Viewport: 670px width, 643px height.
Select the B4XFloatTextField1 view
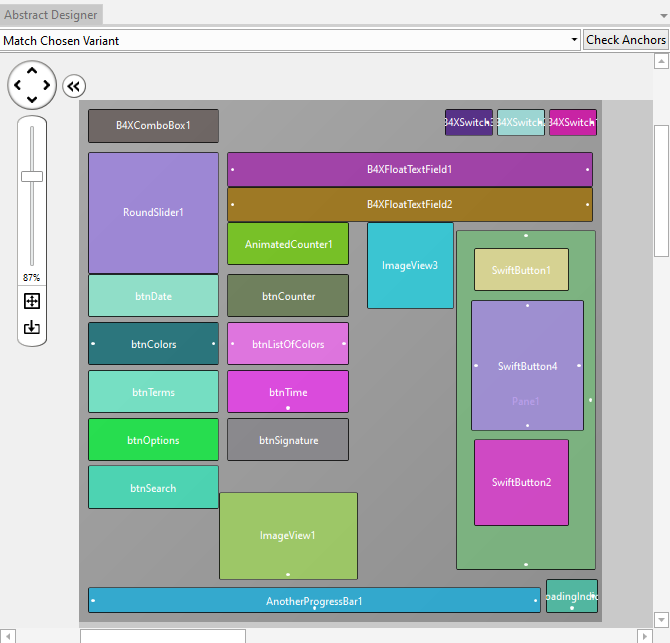coord(410,170)
